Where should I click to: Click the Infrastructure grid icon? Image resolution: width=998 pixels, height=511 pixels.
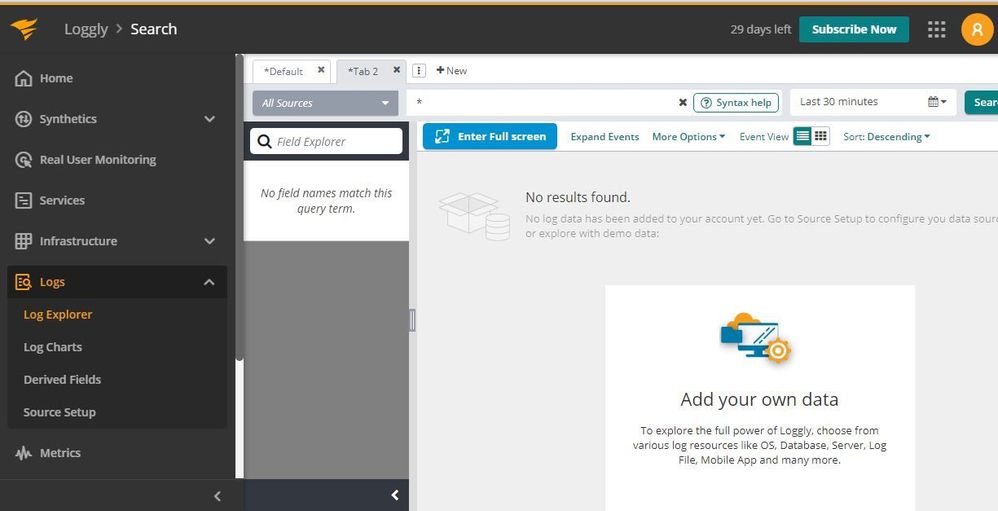click(x=24, y=241)
